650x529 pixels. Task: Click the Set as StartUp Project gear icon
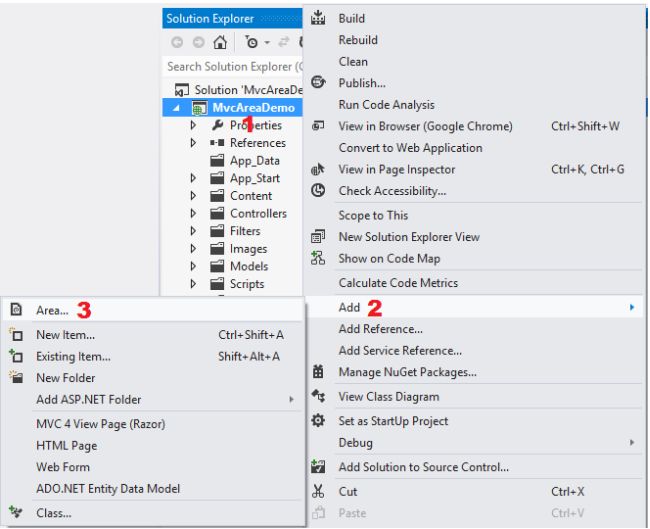pos(318,421)
